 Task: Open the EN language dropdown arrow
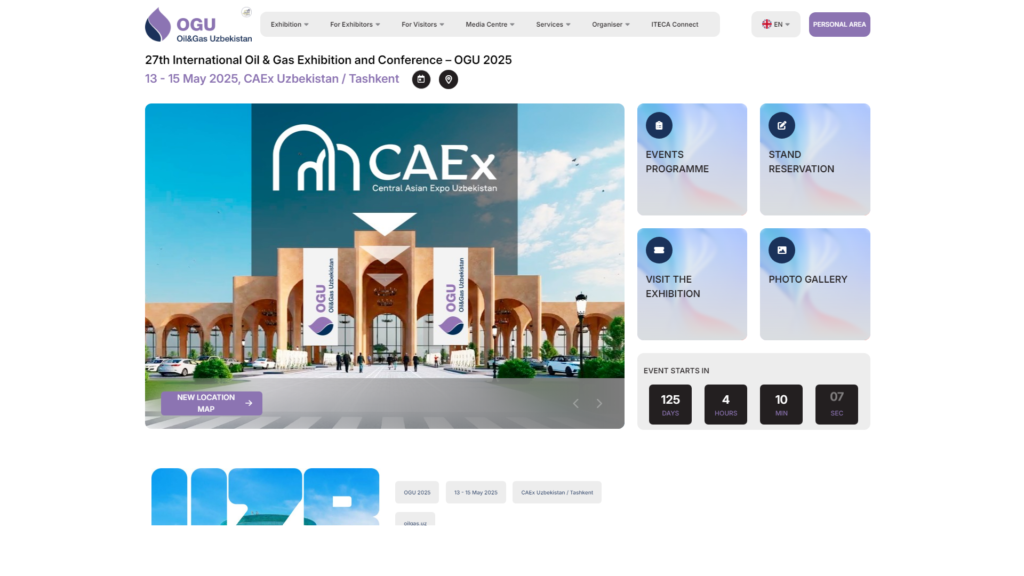pyautogui.click(x=788, y=25)
